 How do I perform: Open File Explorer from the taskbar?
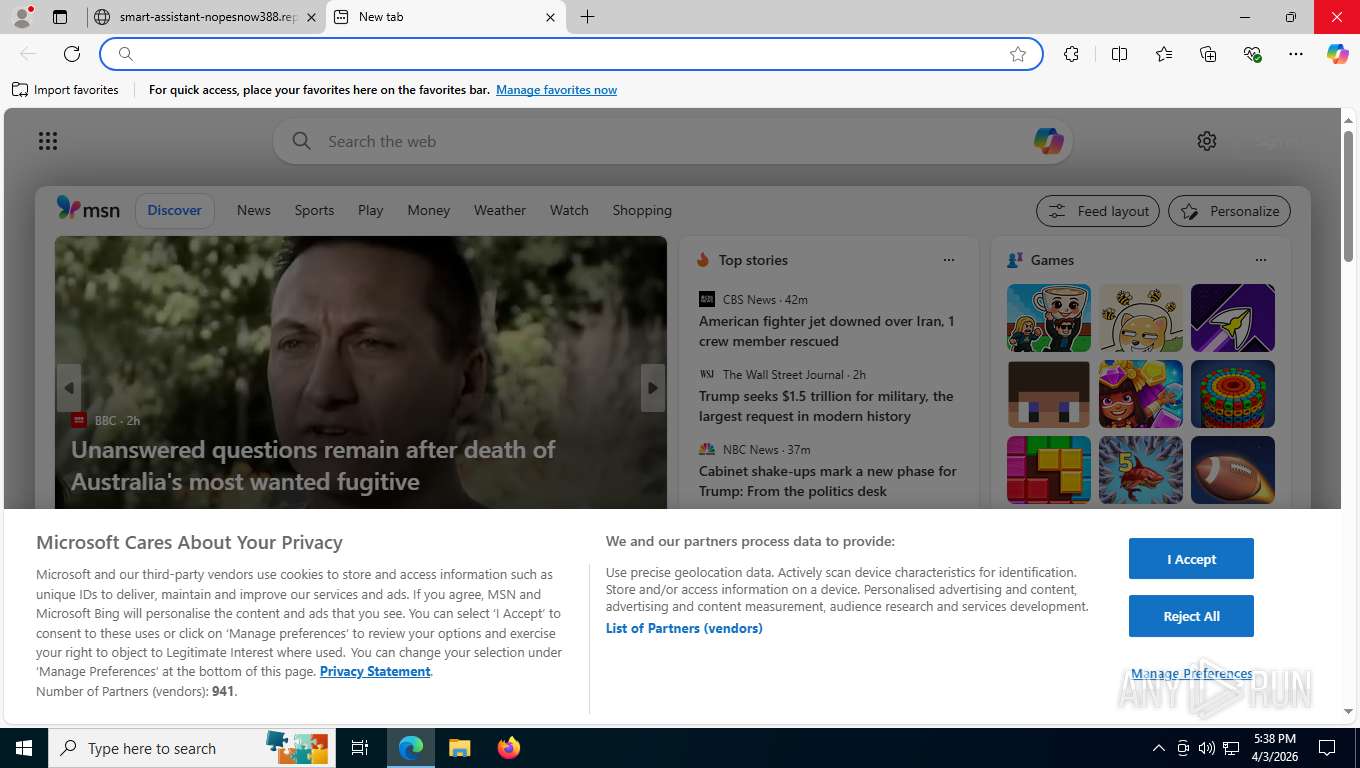[459, 748]
